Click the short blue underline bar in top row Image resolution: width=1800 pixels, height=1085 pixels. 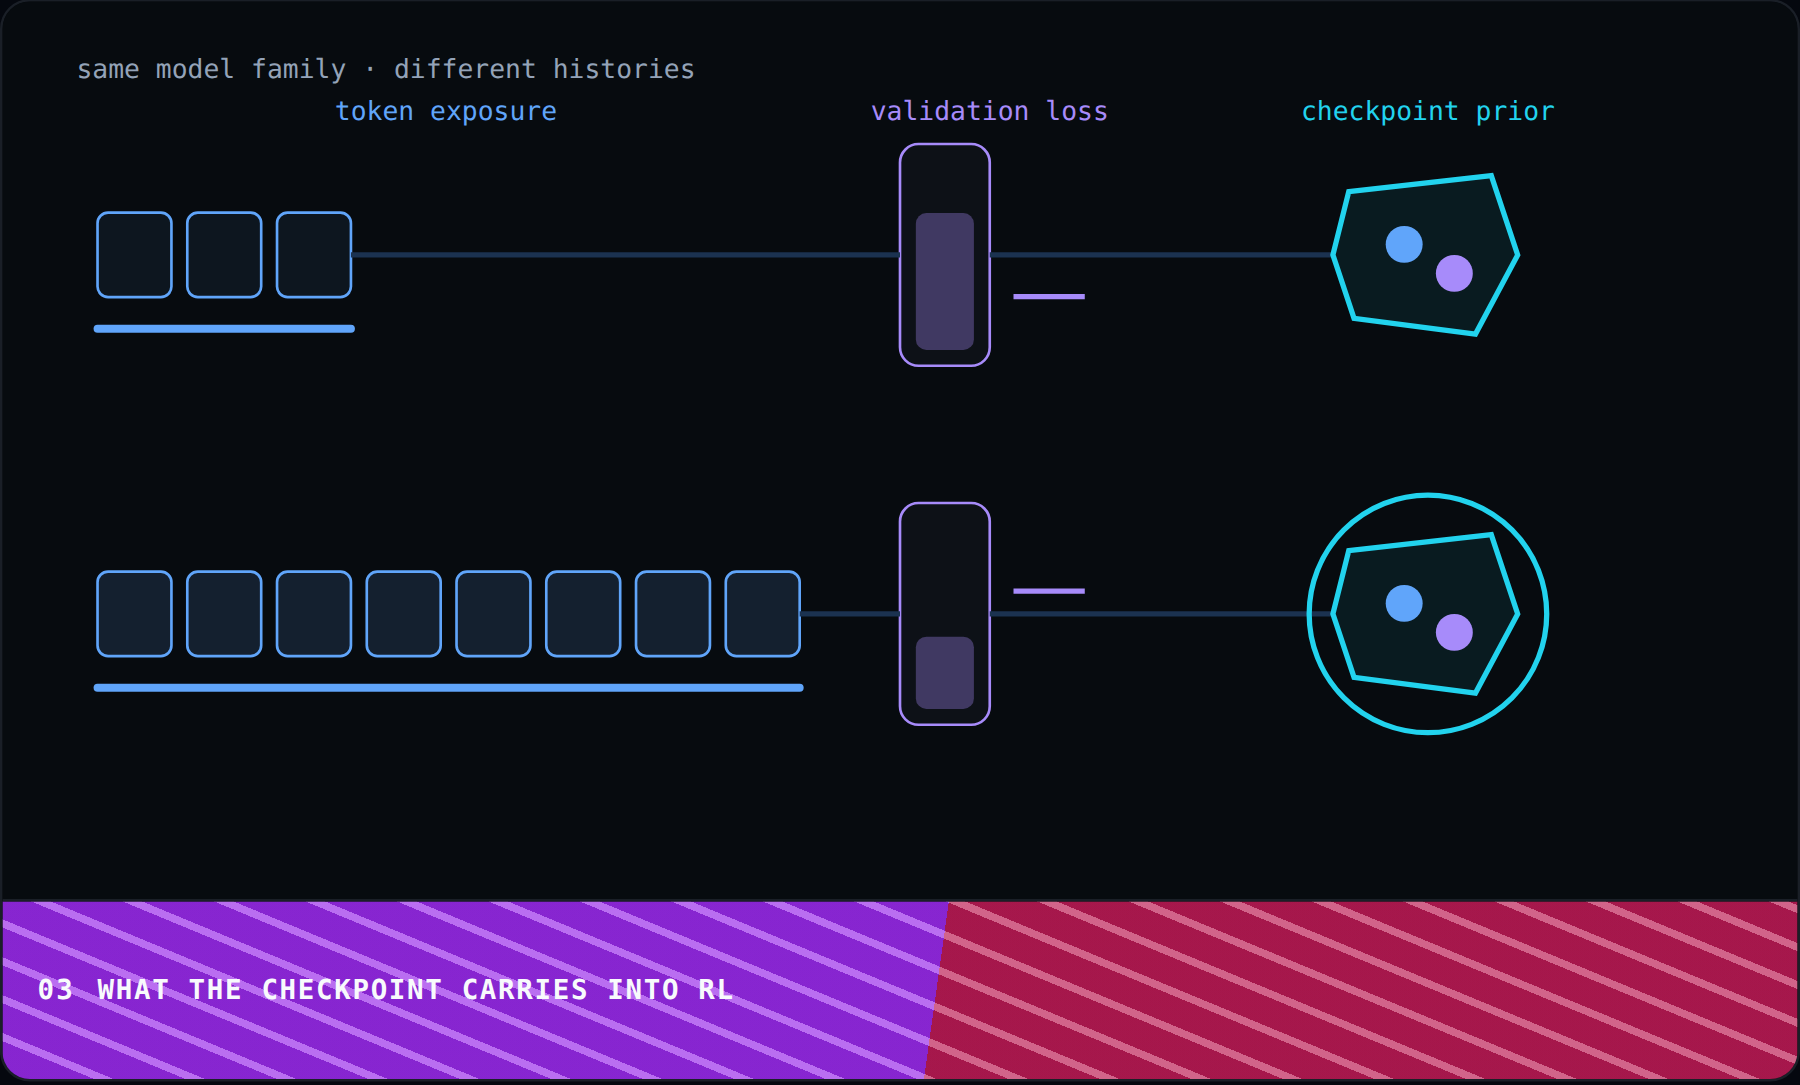(x=224, y=329)
